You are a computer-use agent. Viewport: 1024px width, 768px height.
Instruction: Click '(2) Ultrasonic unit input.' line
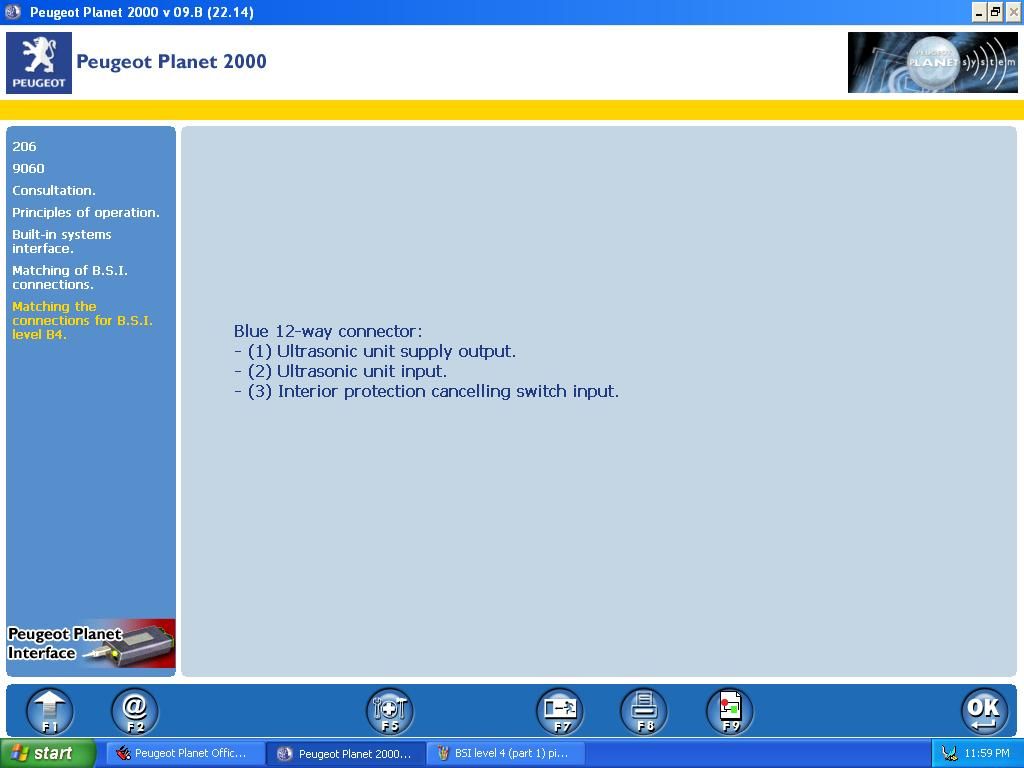pyautogui.click(x=340, y=372)
